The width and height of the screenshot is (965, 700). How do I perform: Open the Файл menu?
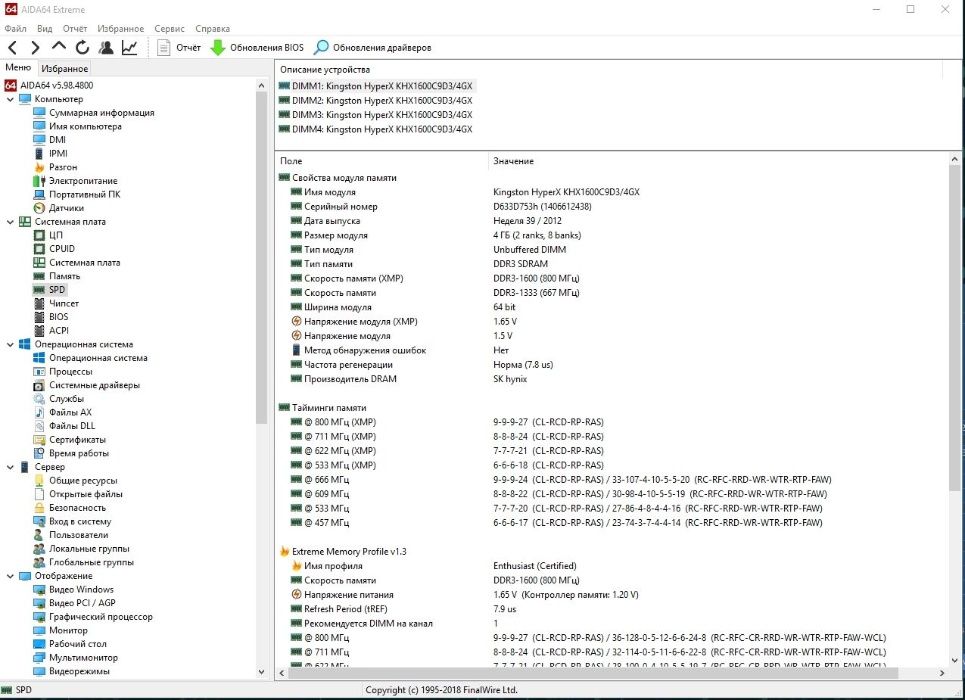(x=15, y=28)
